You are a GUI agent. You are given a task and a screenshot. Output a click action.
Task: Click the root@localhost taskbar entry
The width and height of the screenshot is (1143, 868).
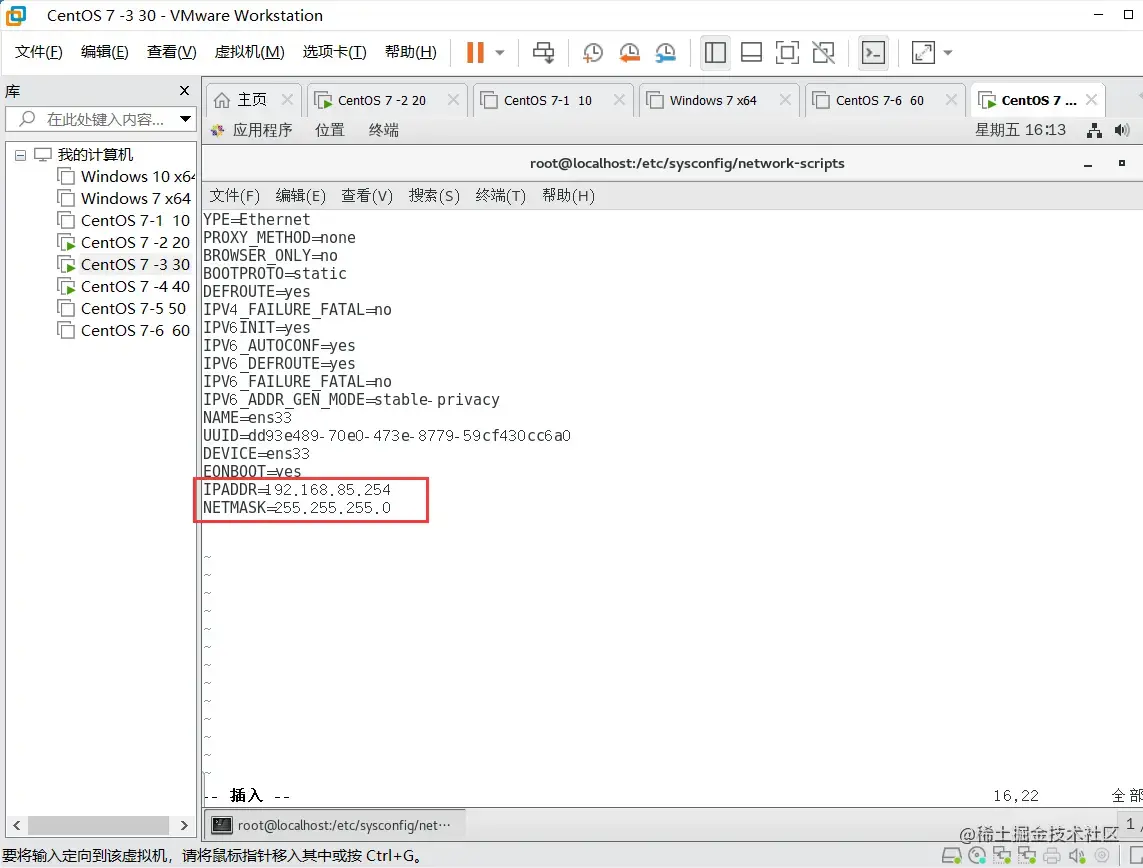pos(334,825)
